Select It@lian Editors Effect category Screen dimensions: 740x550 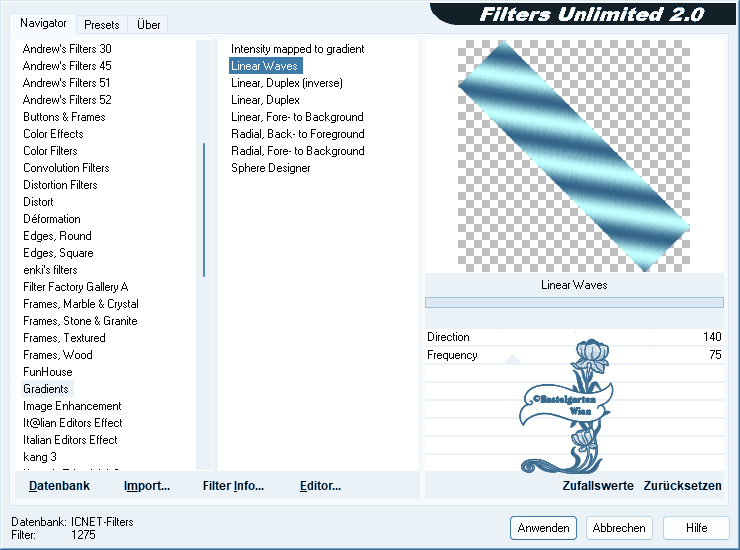pyautogui.click(x=73, y=423)
